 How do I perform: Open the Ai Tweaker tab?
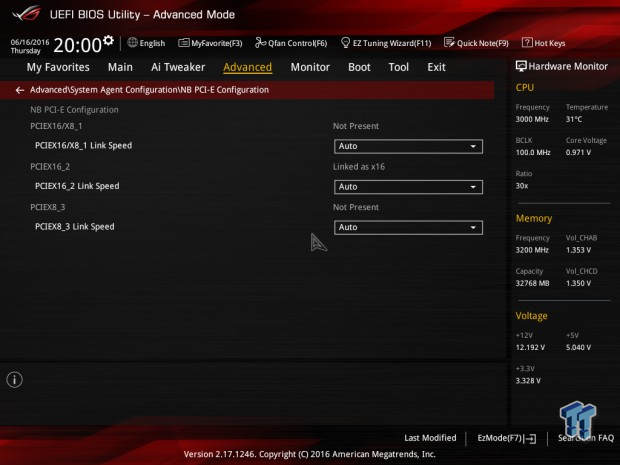pos(178,67)
